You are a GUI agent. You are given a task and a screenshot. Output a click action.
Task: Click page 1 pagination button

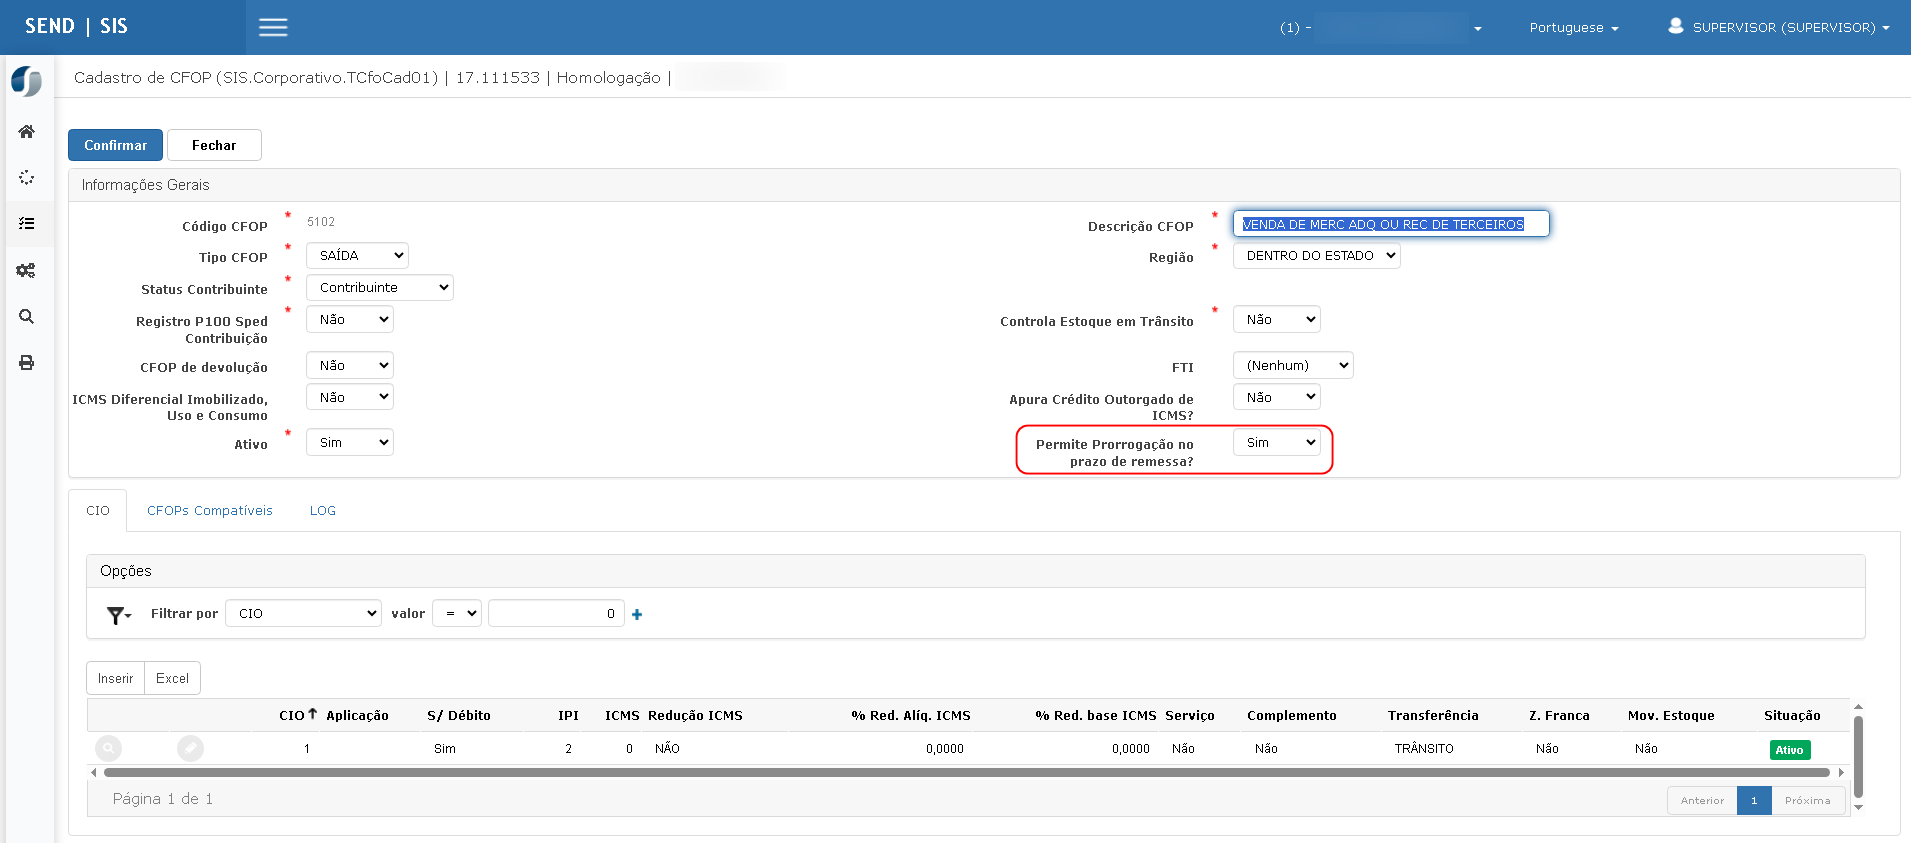point(1754,800)
